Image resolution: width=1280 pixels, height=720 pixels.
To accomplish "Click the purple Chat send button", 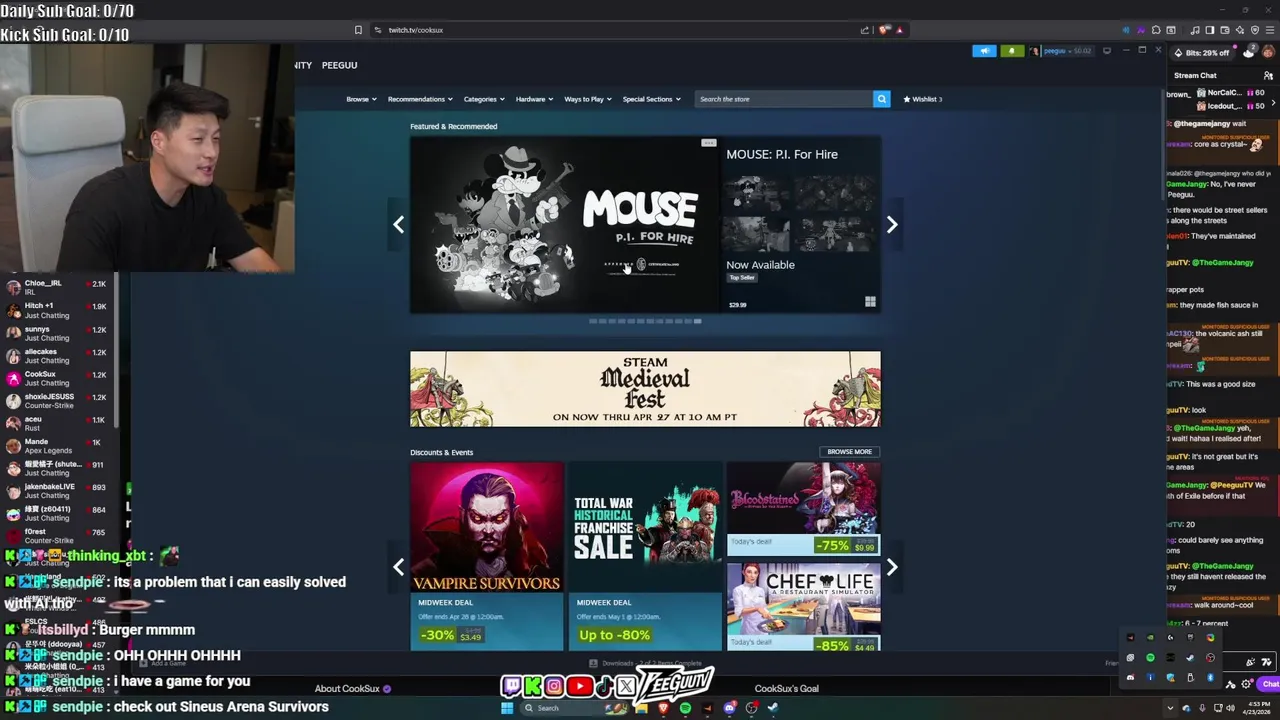I will 1269,684.
